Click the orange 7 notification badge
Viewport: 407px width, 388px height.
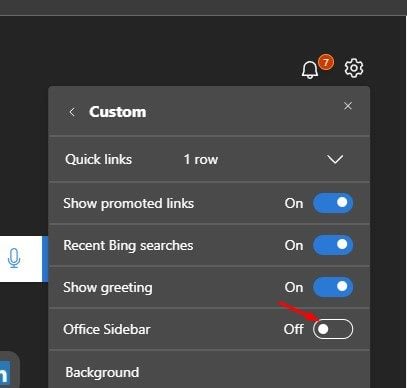326,62
